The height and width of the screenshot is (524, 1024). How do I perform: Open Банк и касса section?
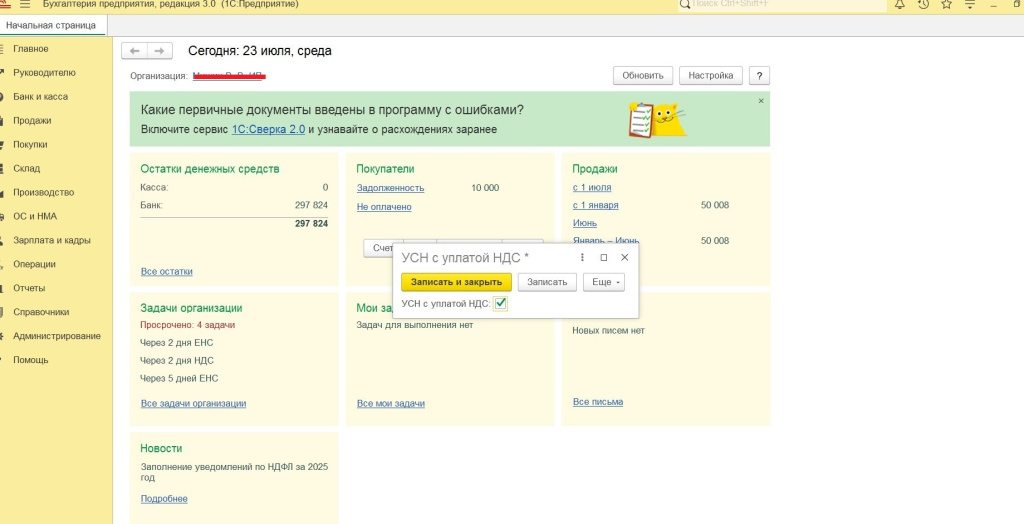pos(40,97)
